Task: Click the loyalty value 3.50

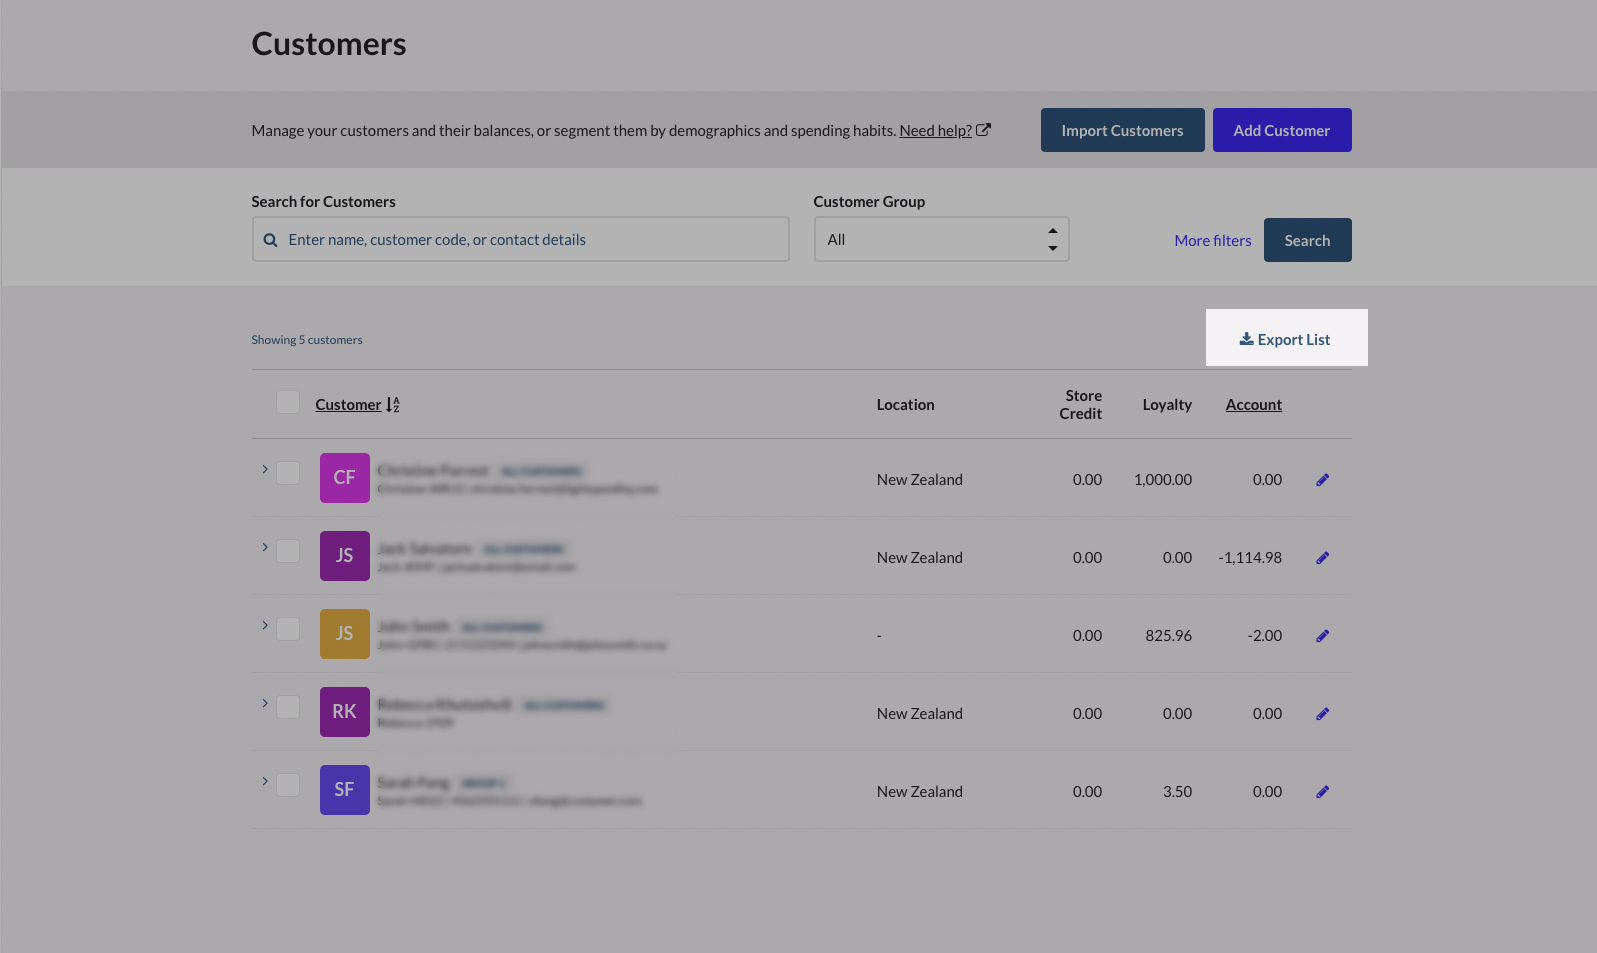Action: 1177,792
